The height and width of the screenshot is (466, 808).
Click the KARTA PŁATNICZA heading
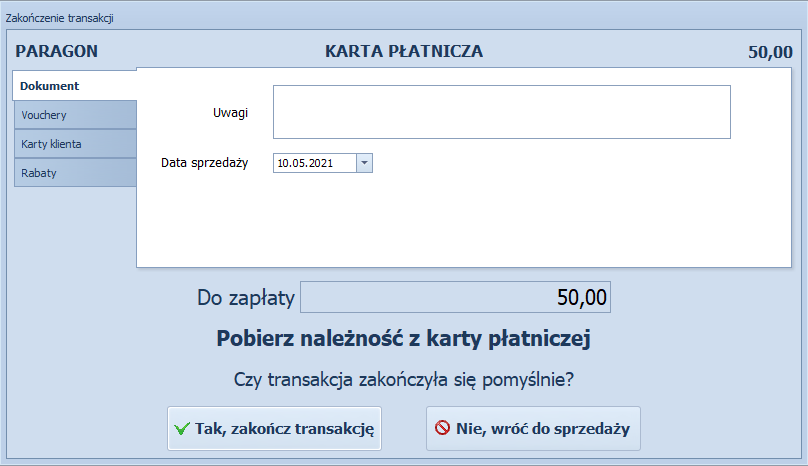pyautogui.click(x=404, y=51)
